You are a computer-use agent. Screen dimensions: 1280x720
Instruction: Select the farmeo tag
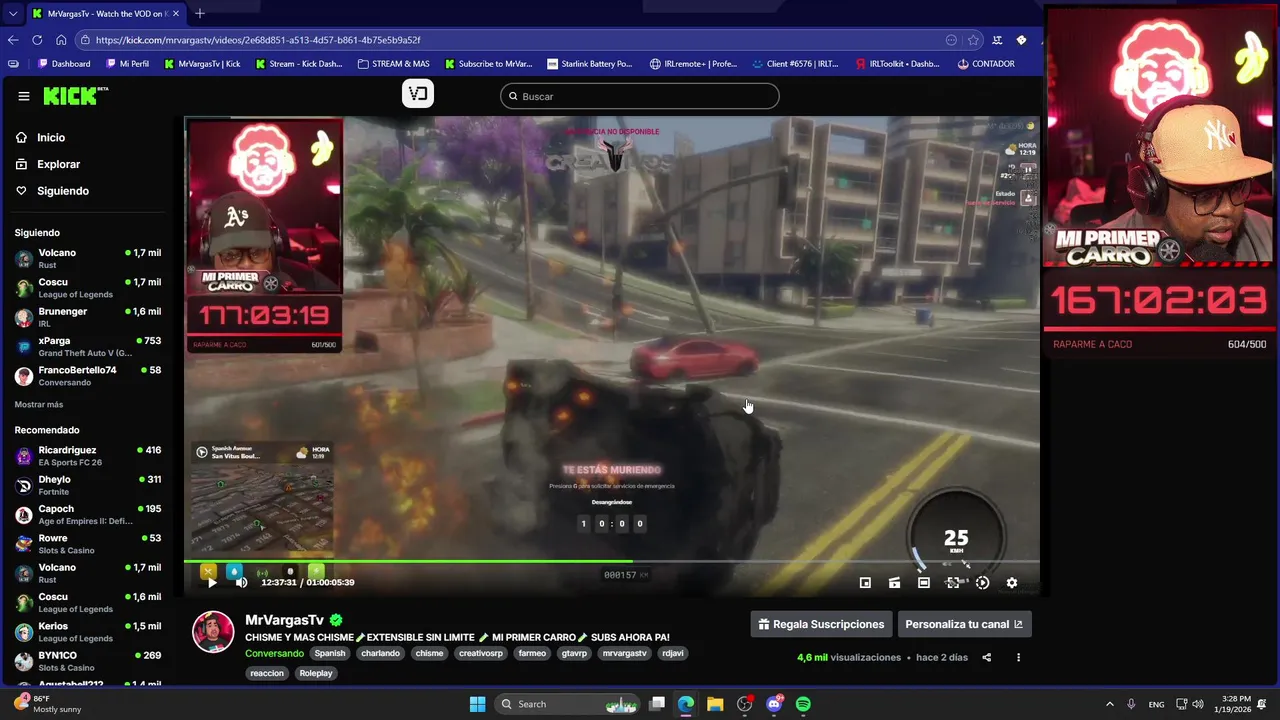tap(532, 653)
